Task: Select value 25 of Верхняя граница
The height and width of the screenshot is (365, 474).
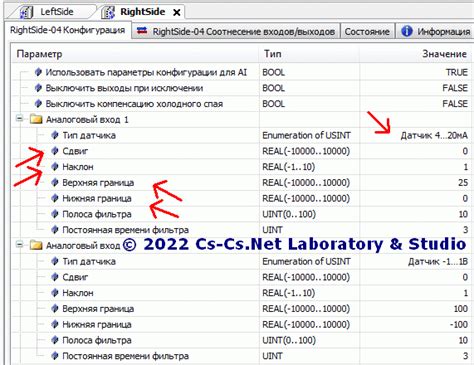Action: [463, 182]
